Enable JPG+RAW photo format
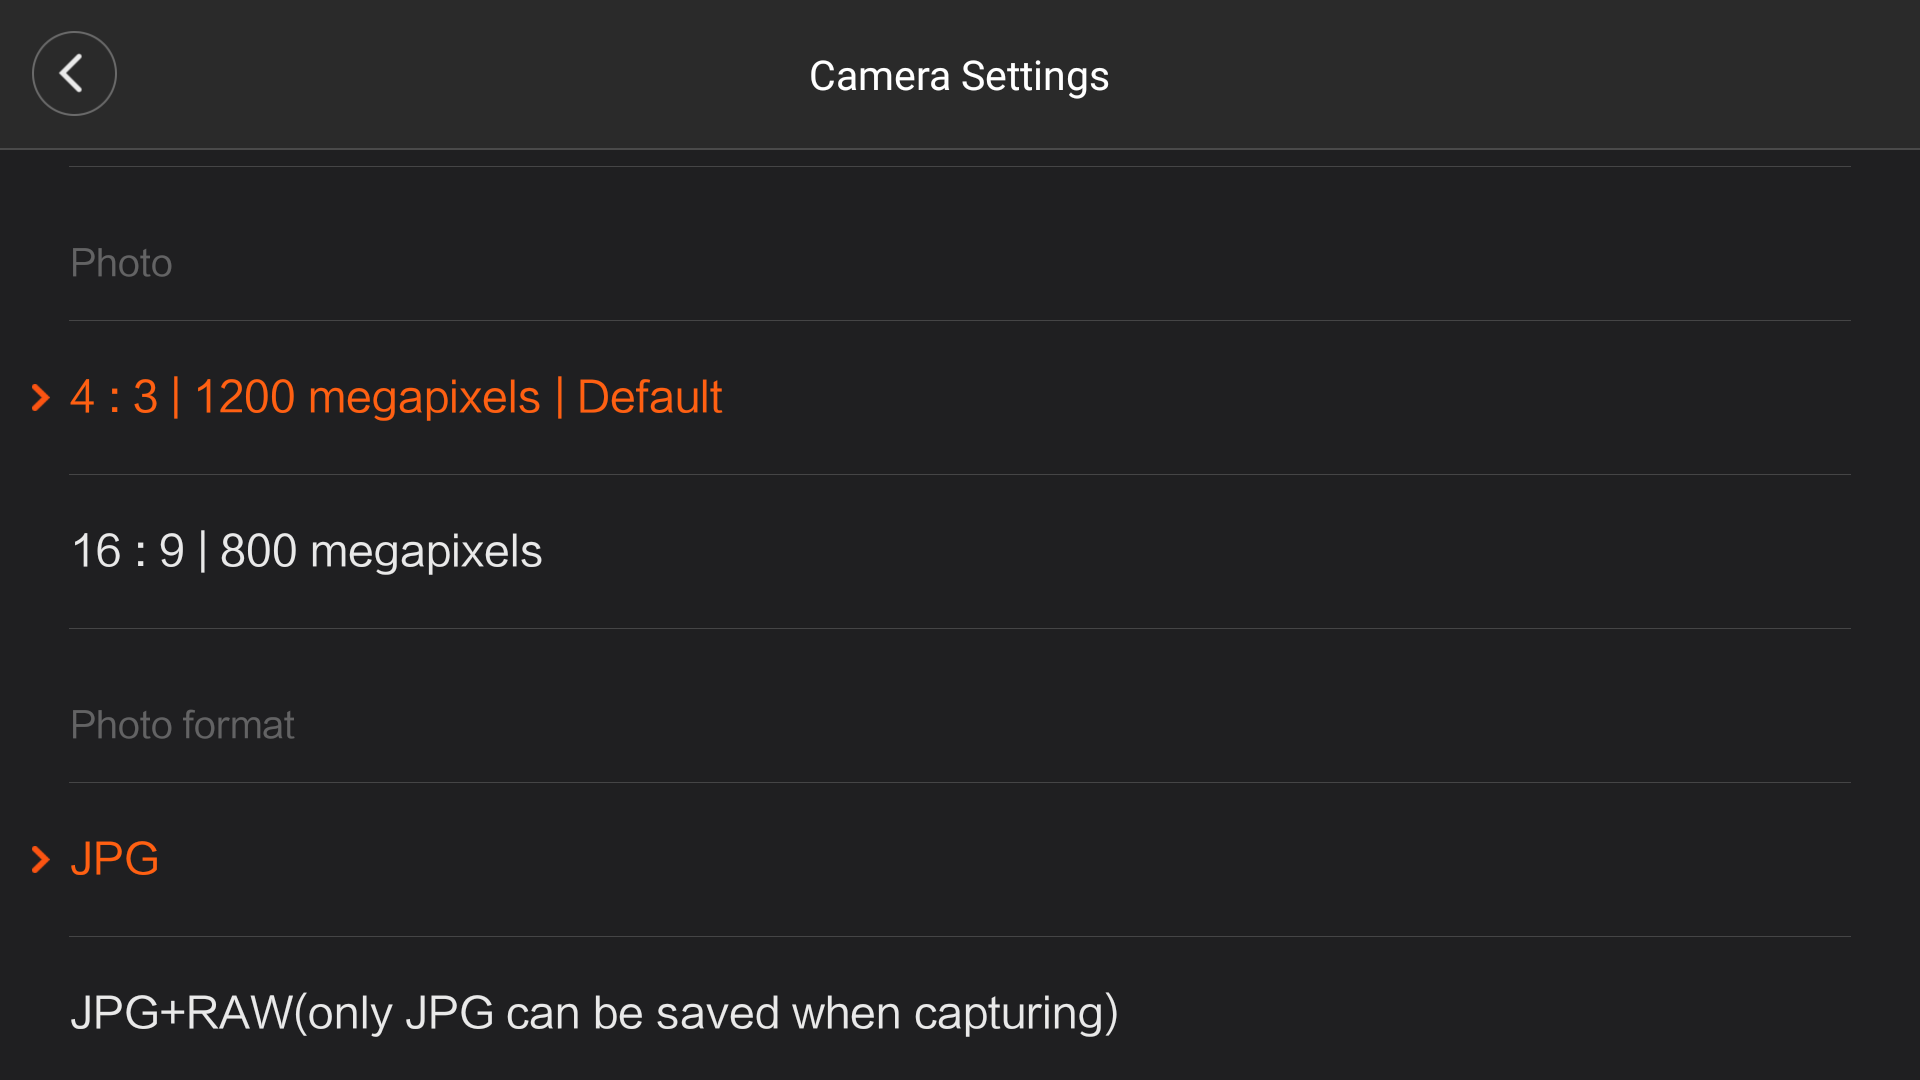Image resolution: width=1920 pixels, height=1080 pixels. pos(594,1013)
